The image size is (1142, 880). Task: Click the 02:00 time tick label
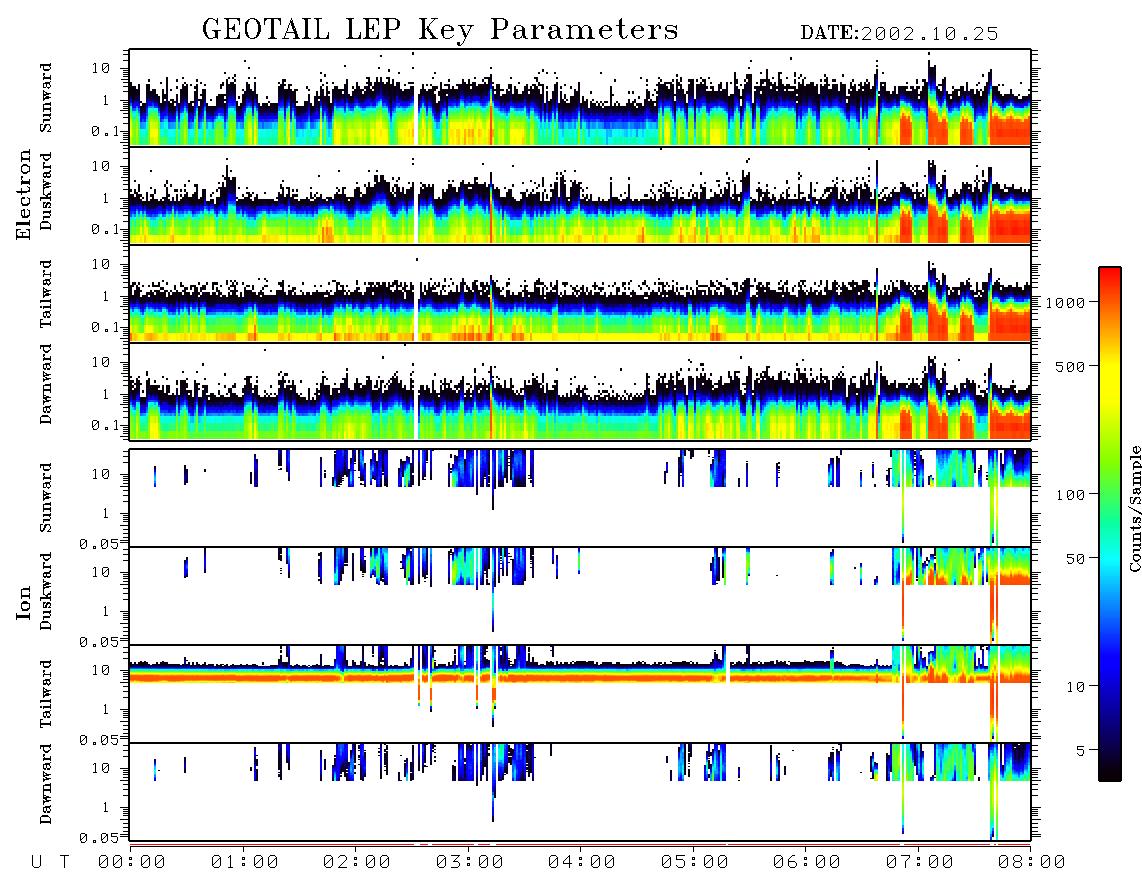click(357, 863)
